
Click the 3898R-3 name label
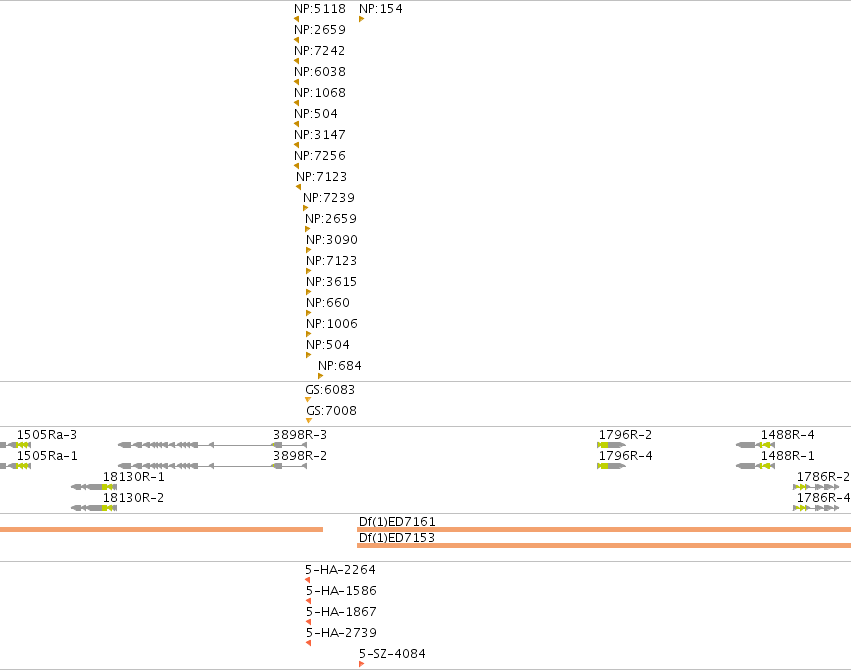tap(300, 435)
